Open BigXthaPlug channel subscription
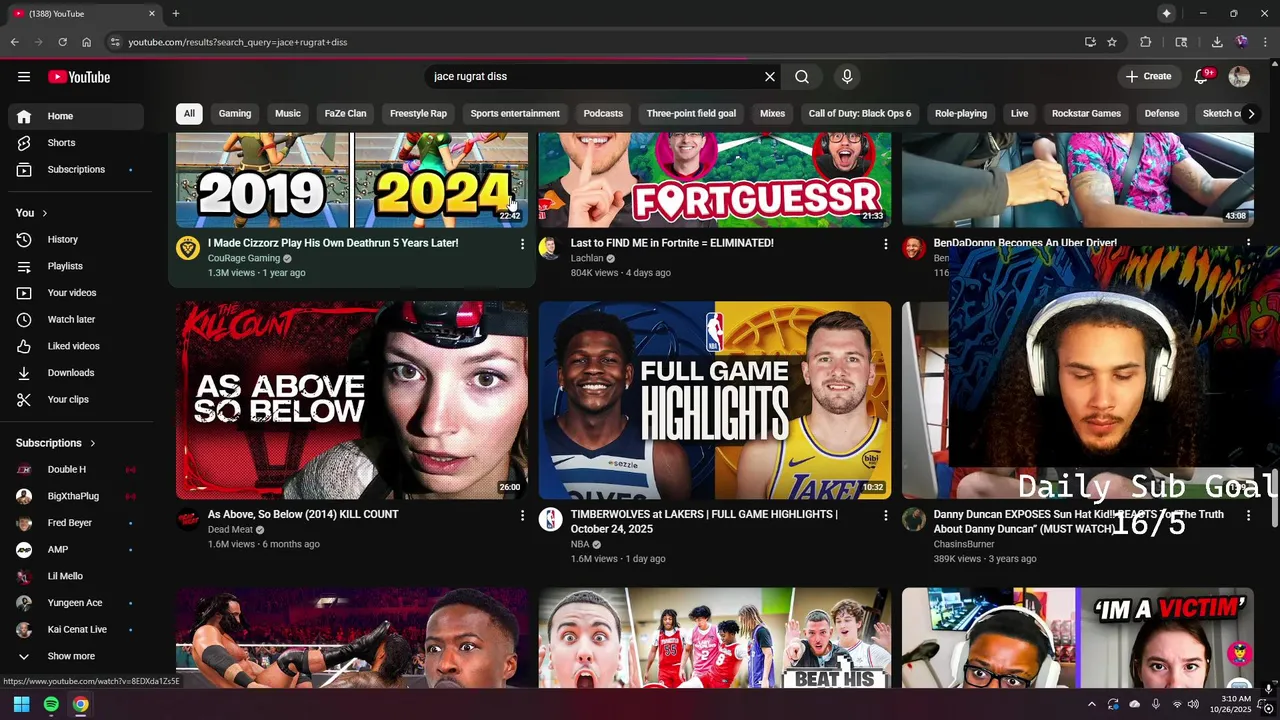Image resolution: width=1280 pixels, height=720 pixels. pyautogui.click(x=76, y=496)
